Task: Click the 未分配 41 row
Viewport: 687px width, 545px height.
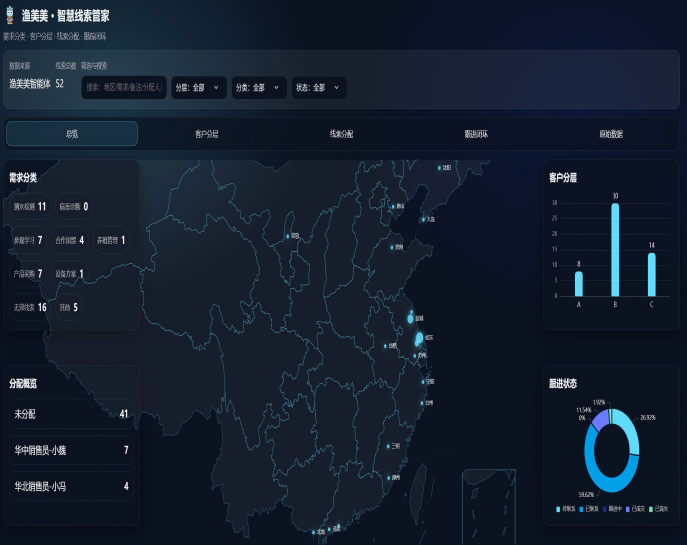Action: (x=71, y=414)
